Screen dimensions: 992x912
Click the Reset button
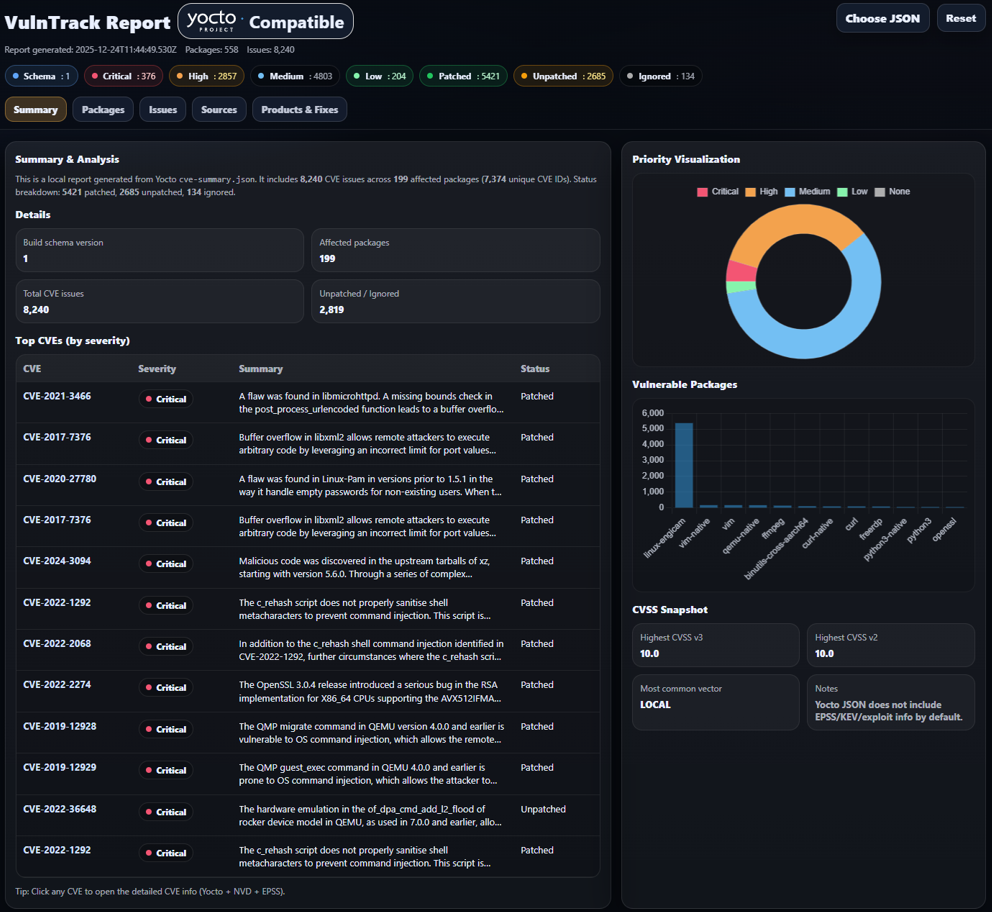click(960, 18)
